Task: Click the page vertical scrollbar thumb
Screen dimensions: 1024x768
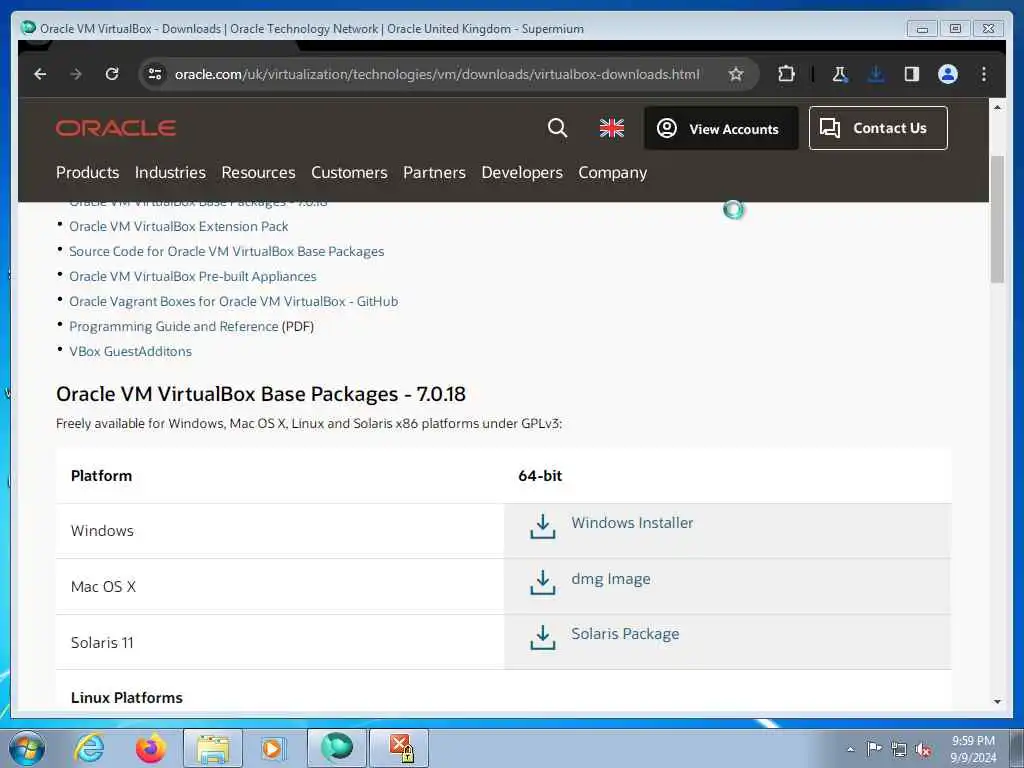Action: tap(997, 219)
